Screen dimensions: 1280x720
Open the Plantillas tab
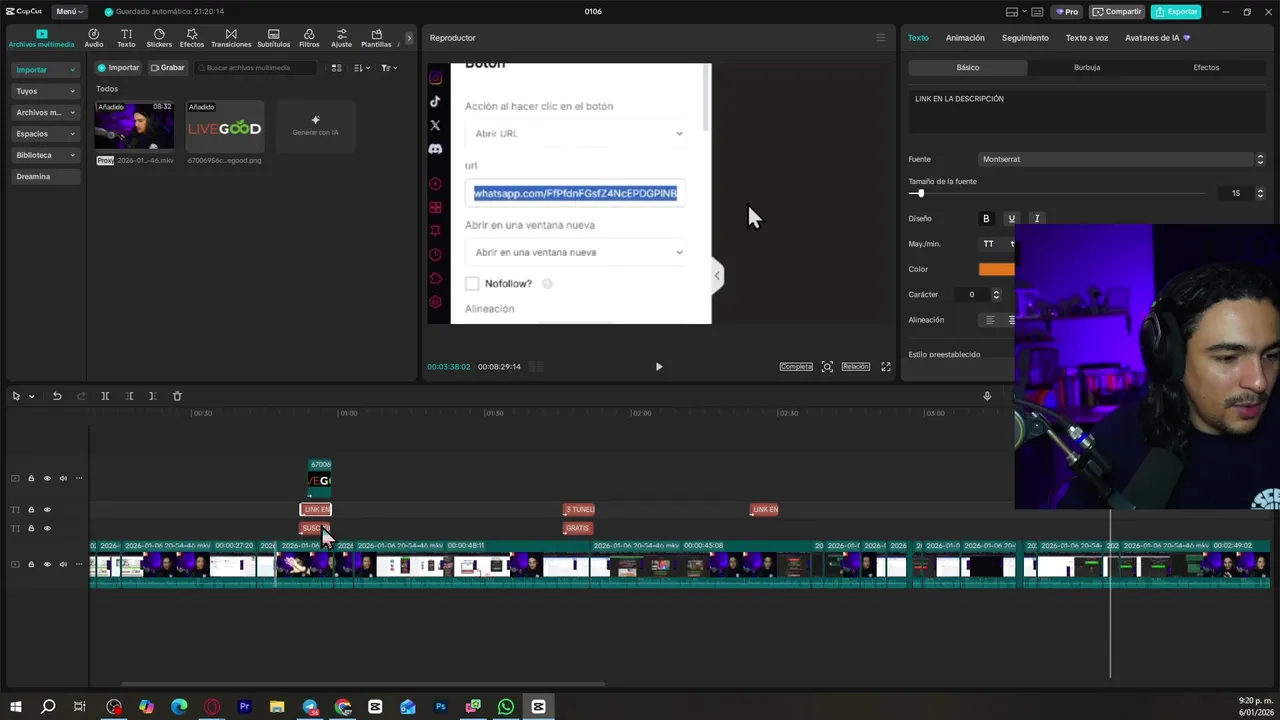[376, 38]
